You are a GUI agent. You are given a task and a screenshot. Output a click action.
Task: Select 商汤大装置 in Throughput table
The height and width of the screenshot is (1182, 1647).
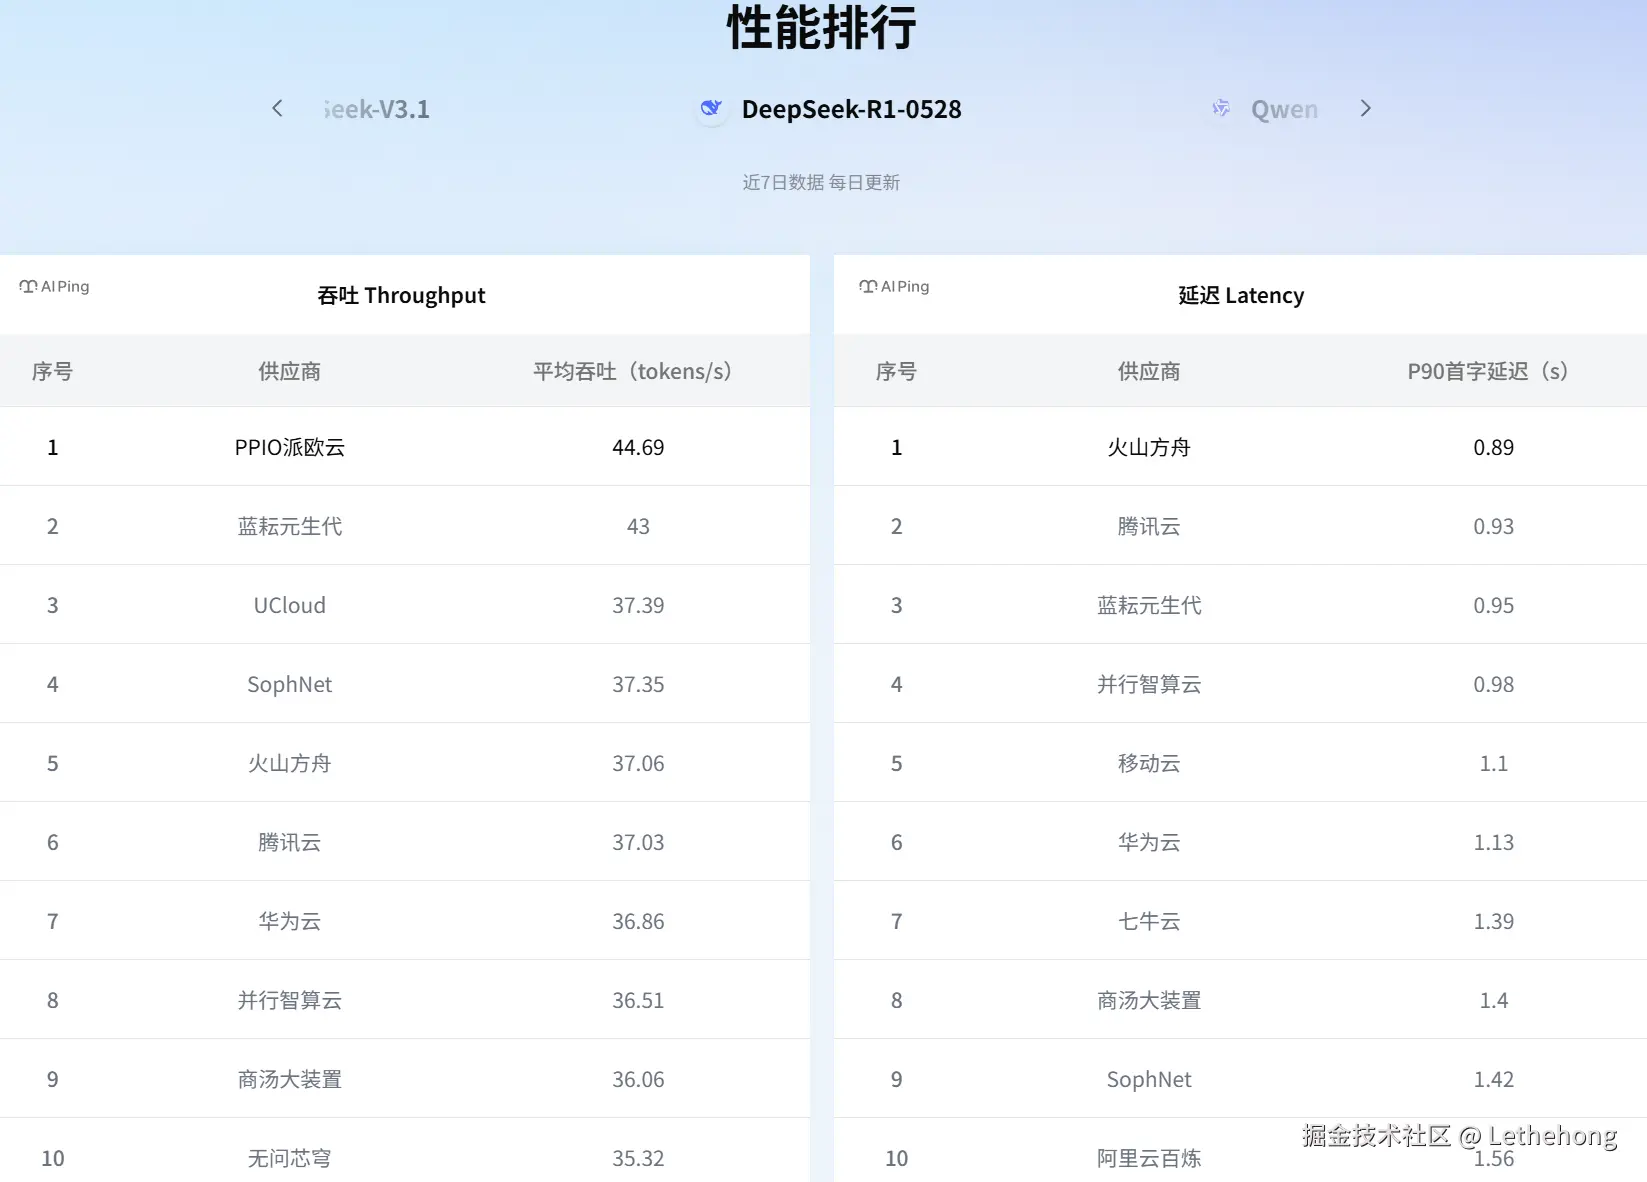289,1079
